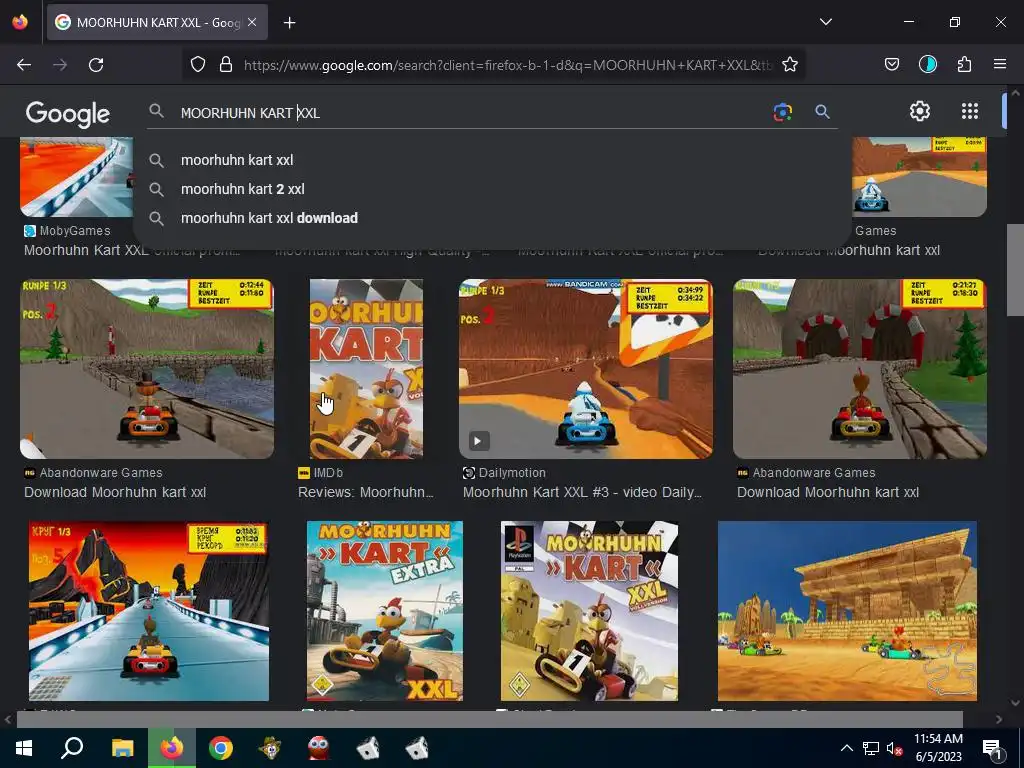The image size is (1024, 768).
Task: Go back to the previous page
Action: 24,65
